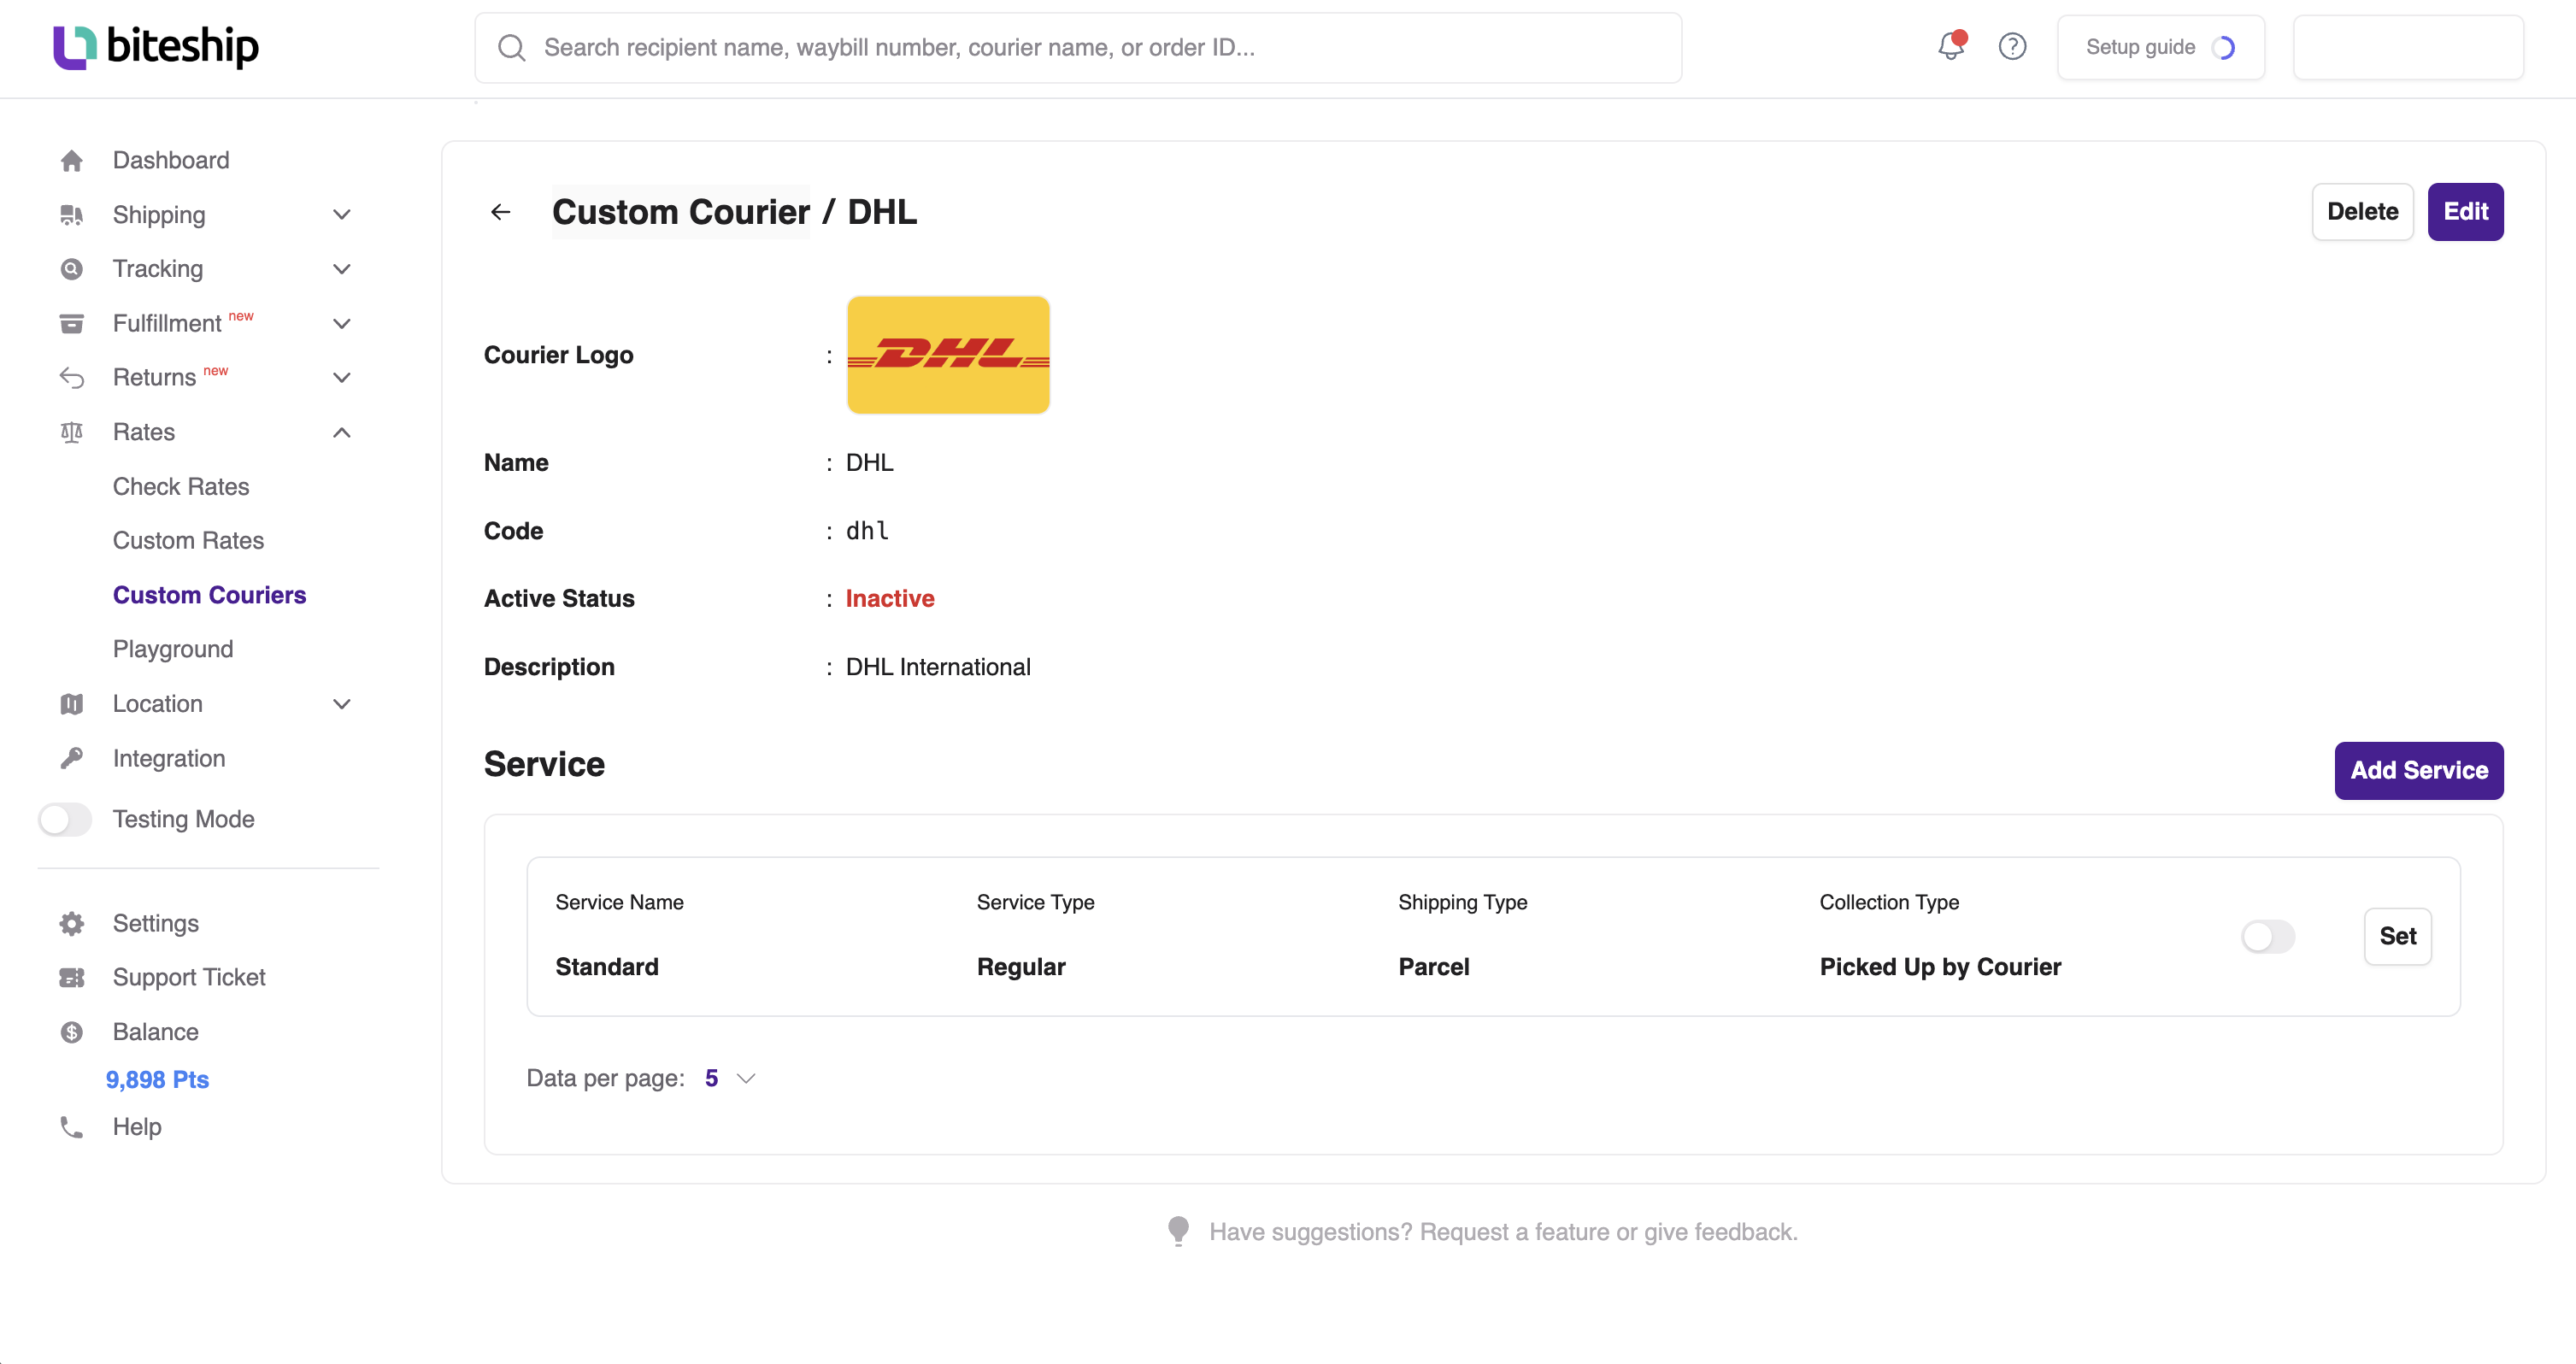This screenshot has height=1364, width=2576.
Task: Go to Dashboard
Action: [171, 161]
